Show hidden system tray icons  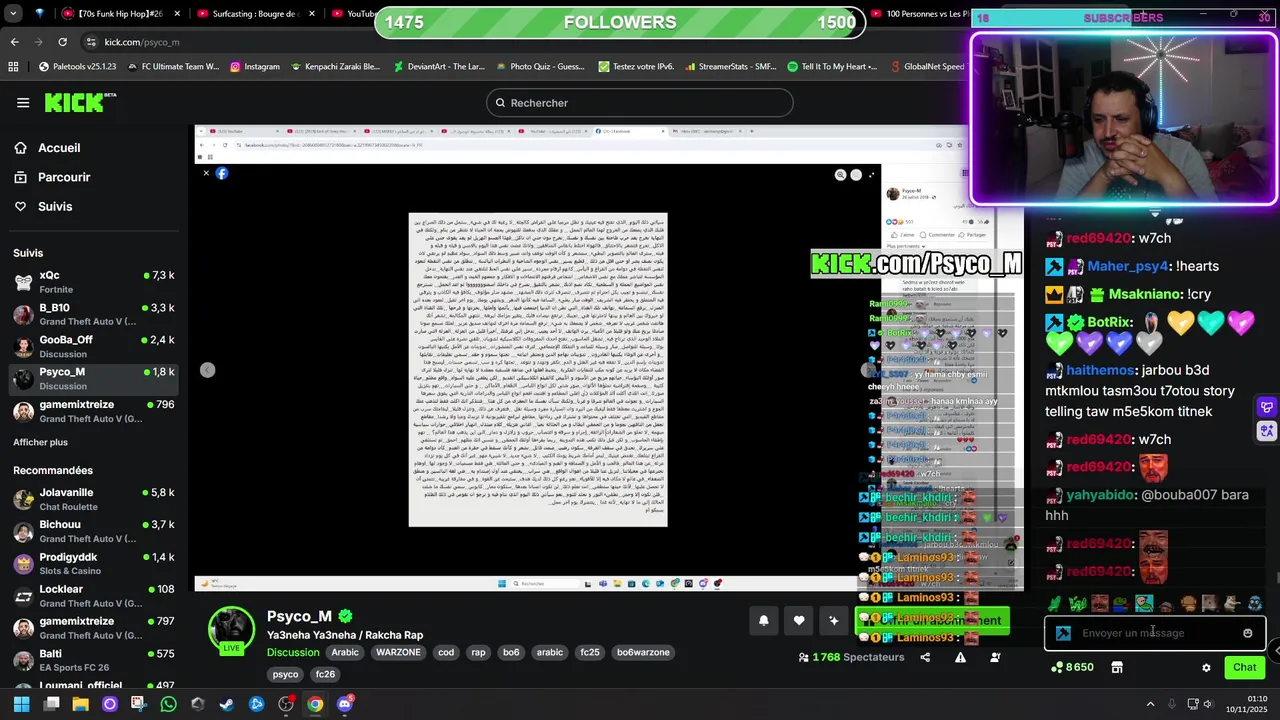pos(1150,704)
